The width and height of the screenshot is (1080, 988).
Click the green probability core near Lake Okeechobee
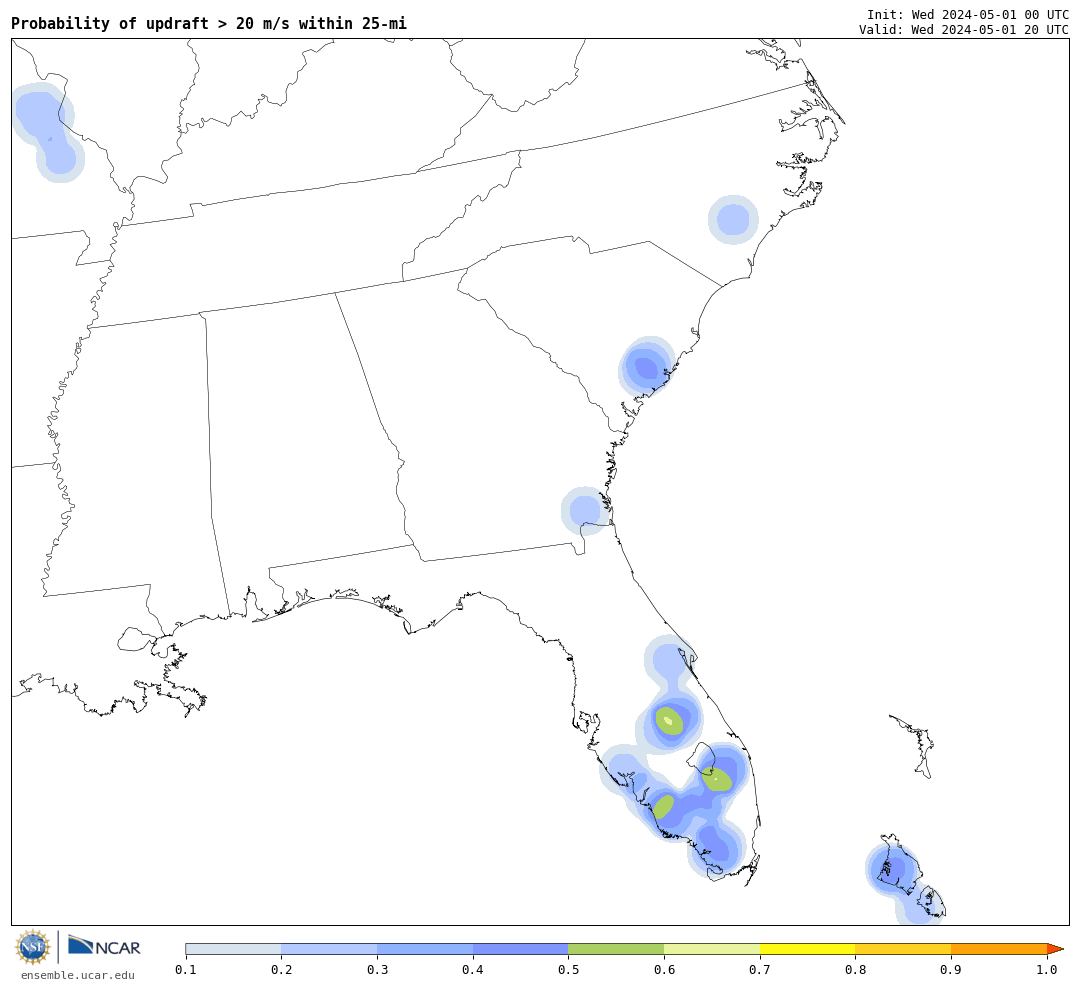point(717,779)
